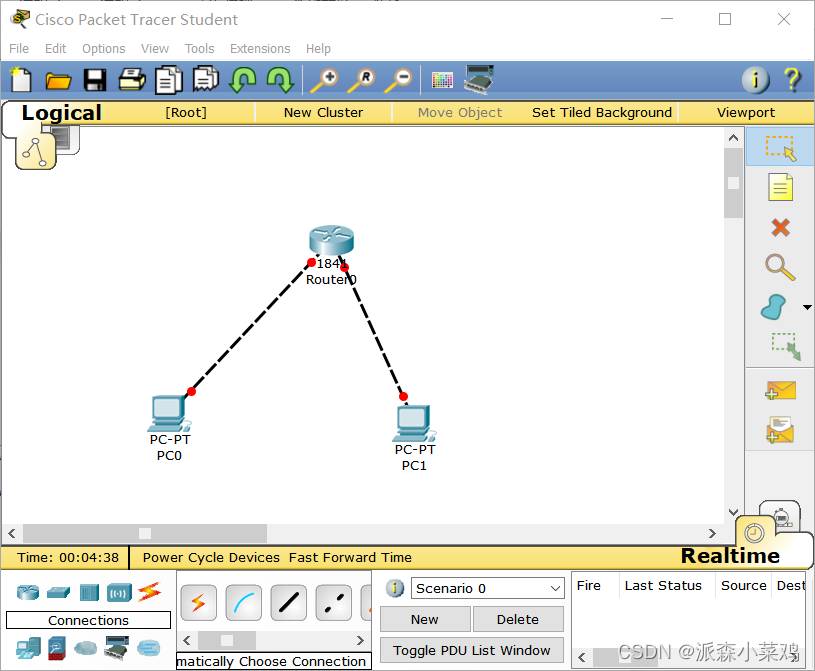Image resolution: width=815 pixels, height=671 pixels.
Task: Open the File menu
Action: click(x=19, y=48)
